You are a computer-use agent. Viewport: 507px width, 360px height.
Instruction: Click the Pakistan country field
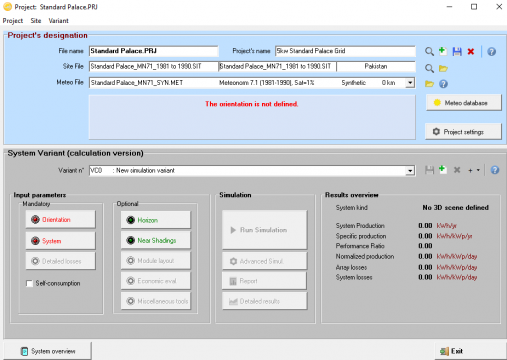376,66
